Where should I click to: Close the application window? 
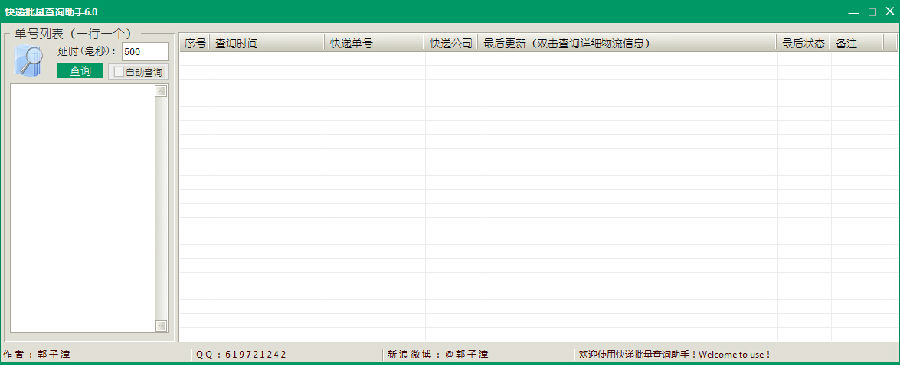pos(890,11)
